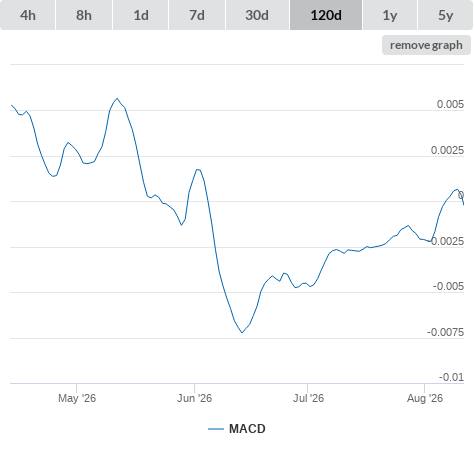The image size is (474, 455).
Task: Toggle the MACD series legend label
Action: (x=247, y=429)
